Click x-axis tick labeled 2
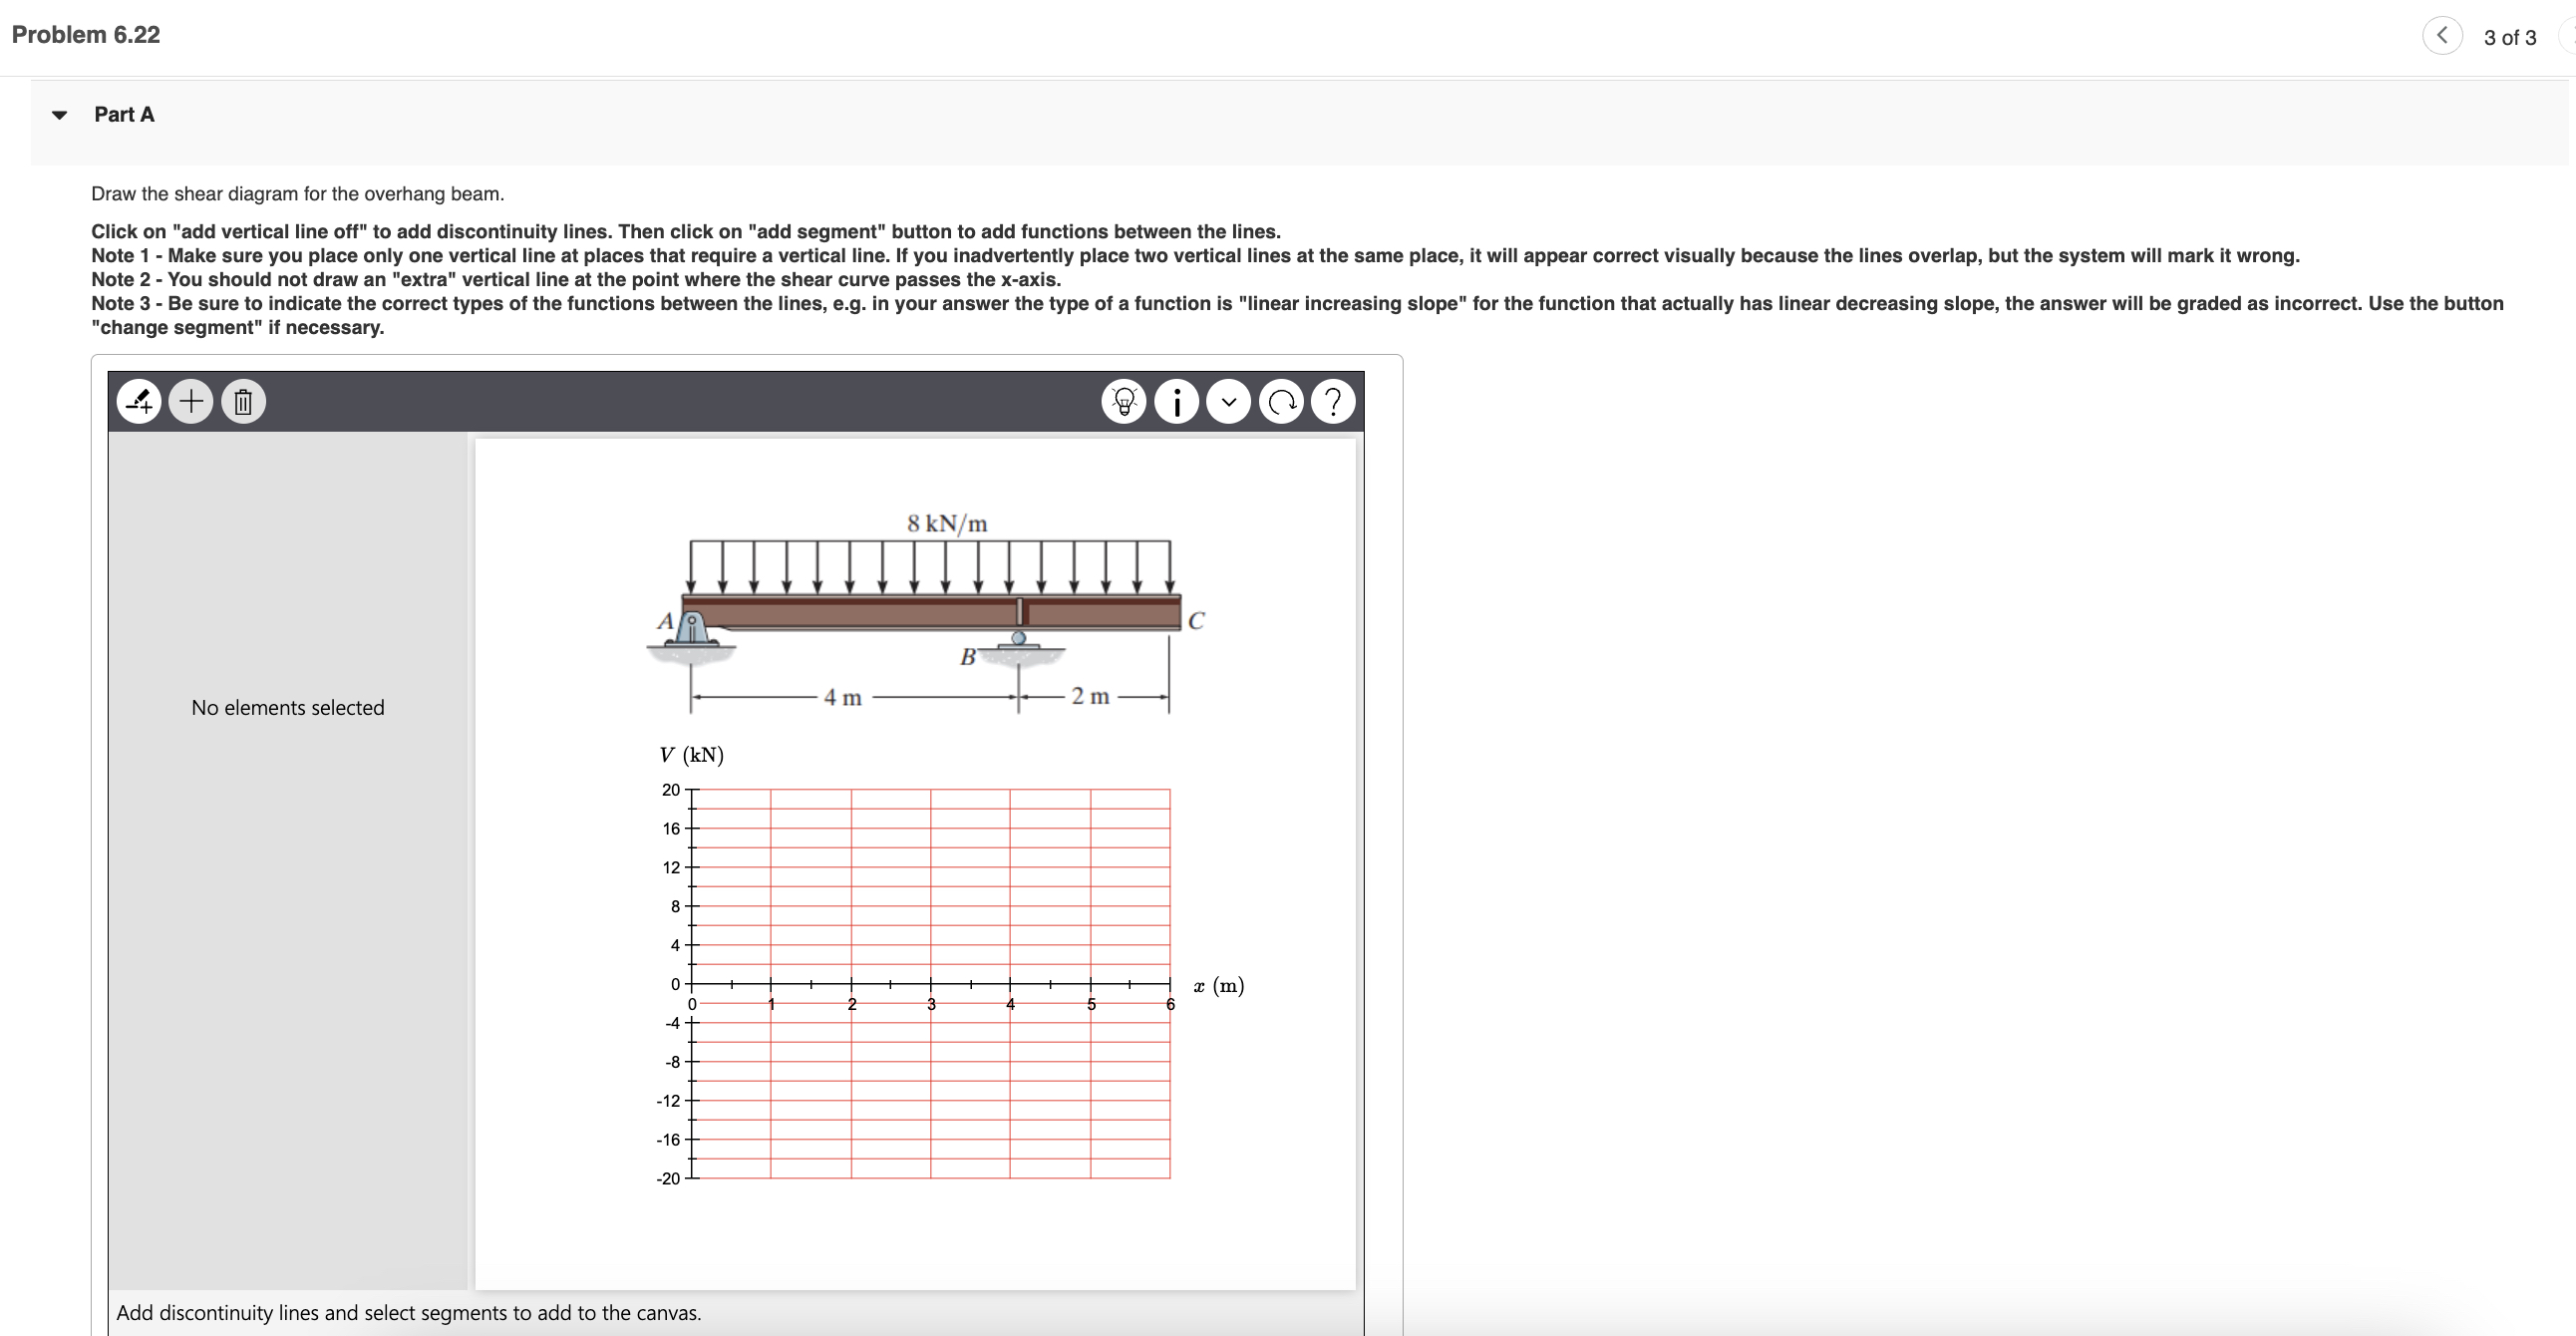Viewport: 2576px width, 1336px height. [852, 1004]
